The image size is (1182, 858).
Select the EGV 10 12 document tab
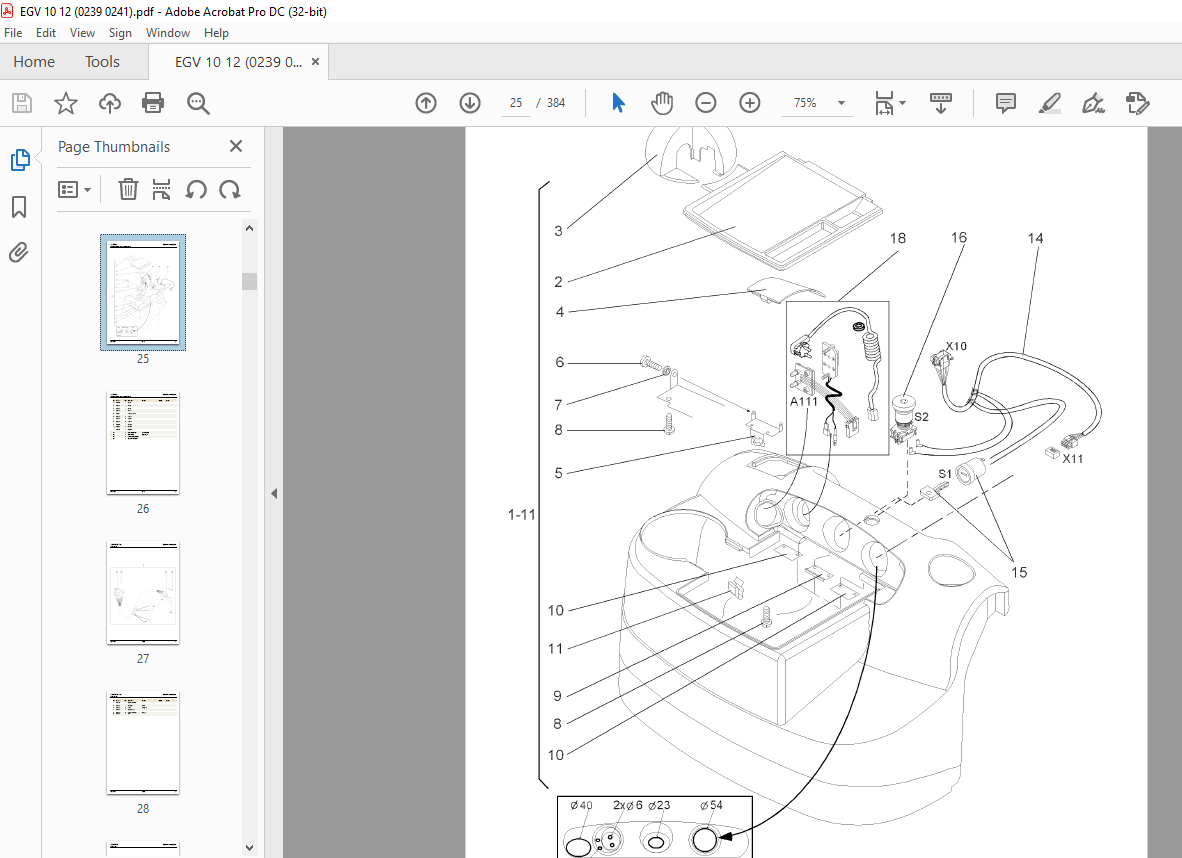pyautogui.click(x=238, y=62)
